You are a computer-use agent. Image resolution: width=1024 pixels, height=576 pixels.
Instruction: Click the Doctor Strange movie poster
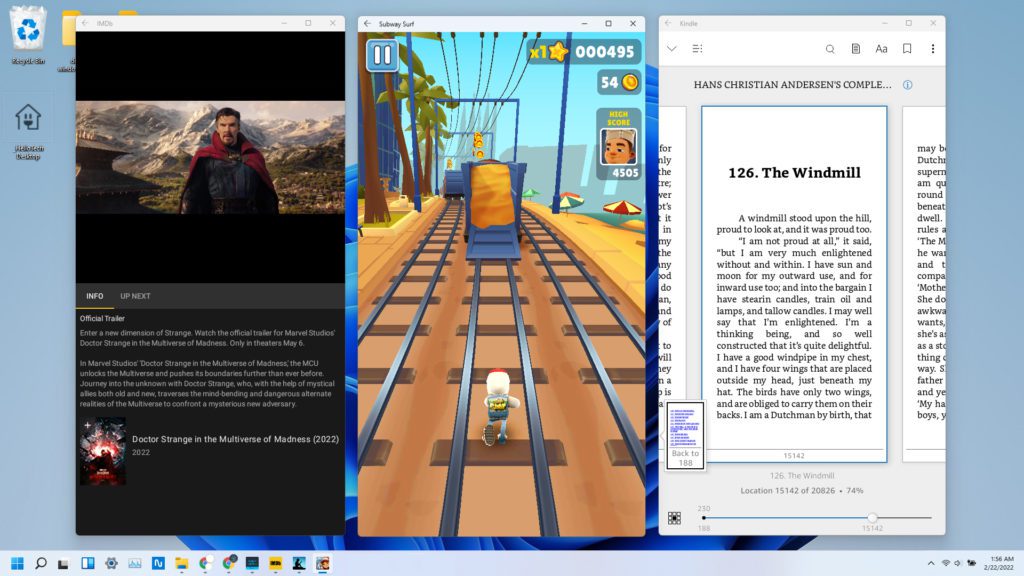pyautogui.click(x=103, y=452)
